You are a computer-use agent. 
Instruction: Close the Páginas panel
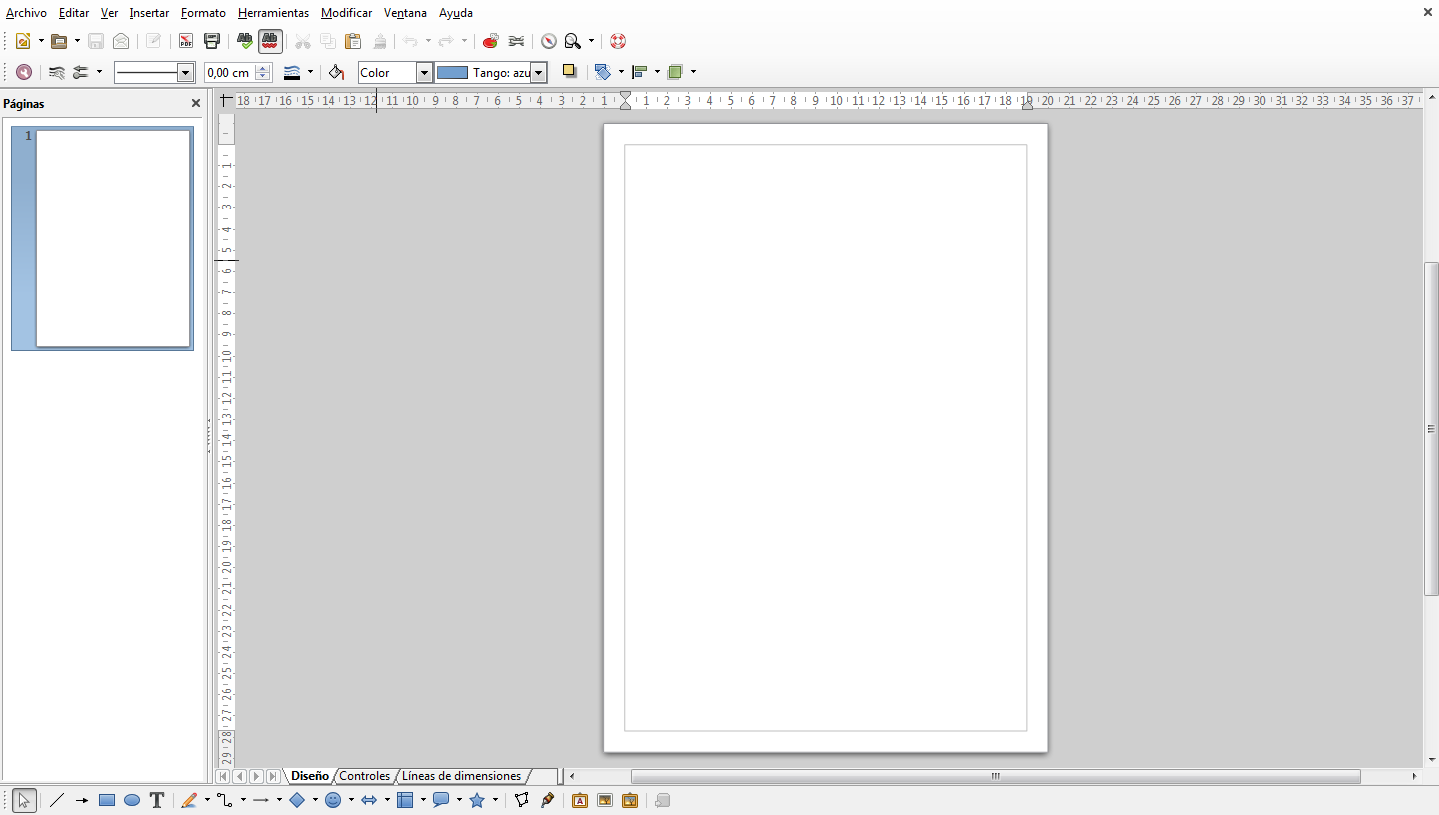click(195, 103)
